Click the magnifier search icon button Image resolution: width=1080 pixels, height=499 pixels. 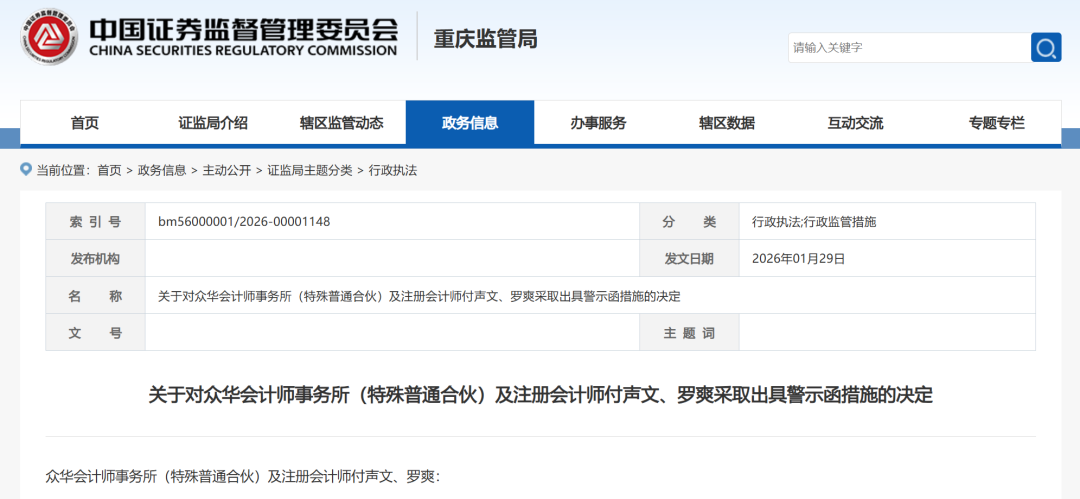(1046, 47)
